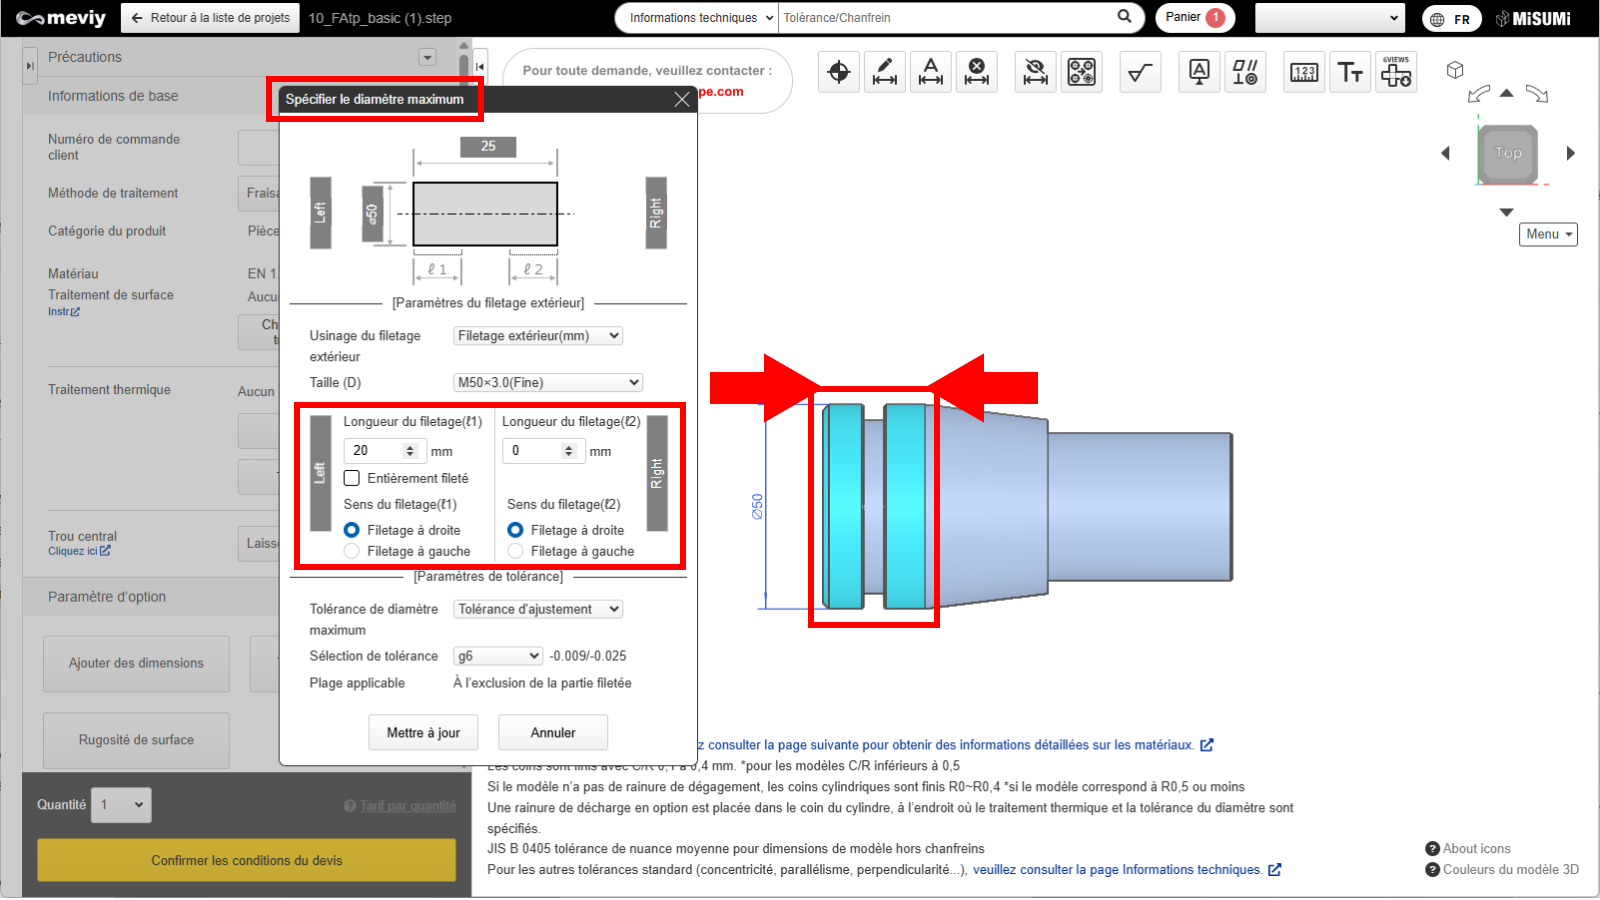Click the 'Annuler' button
1600x900 pixels.
(x=553, y=733)
